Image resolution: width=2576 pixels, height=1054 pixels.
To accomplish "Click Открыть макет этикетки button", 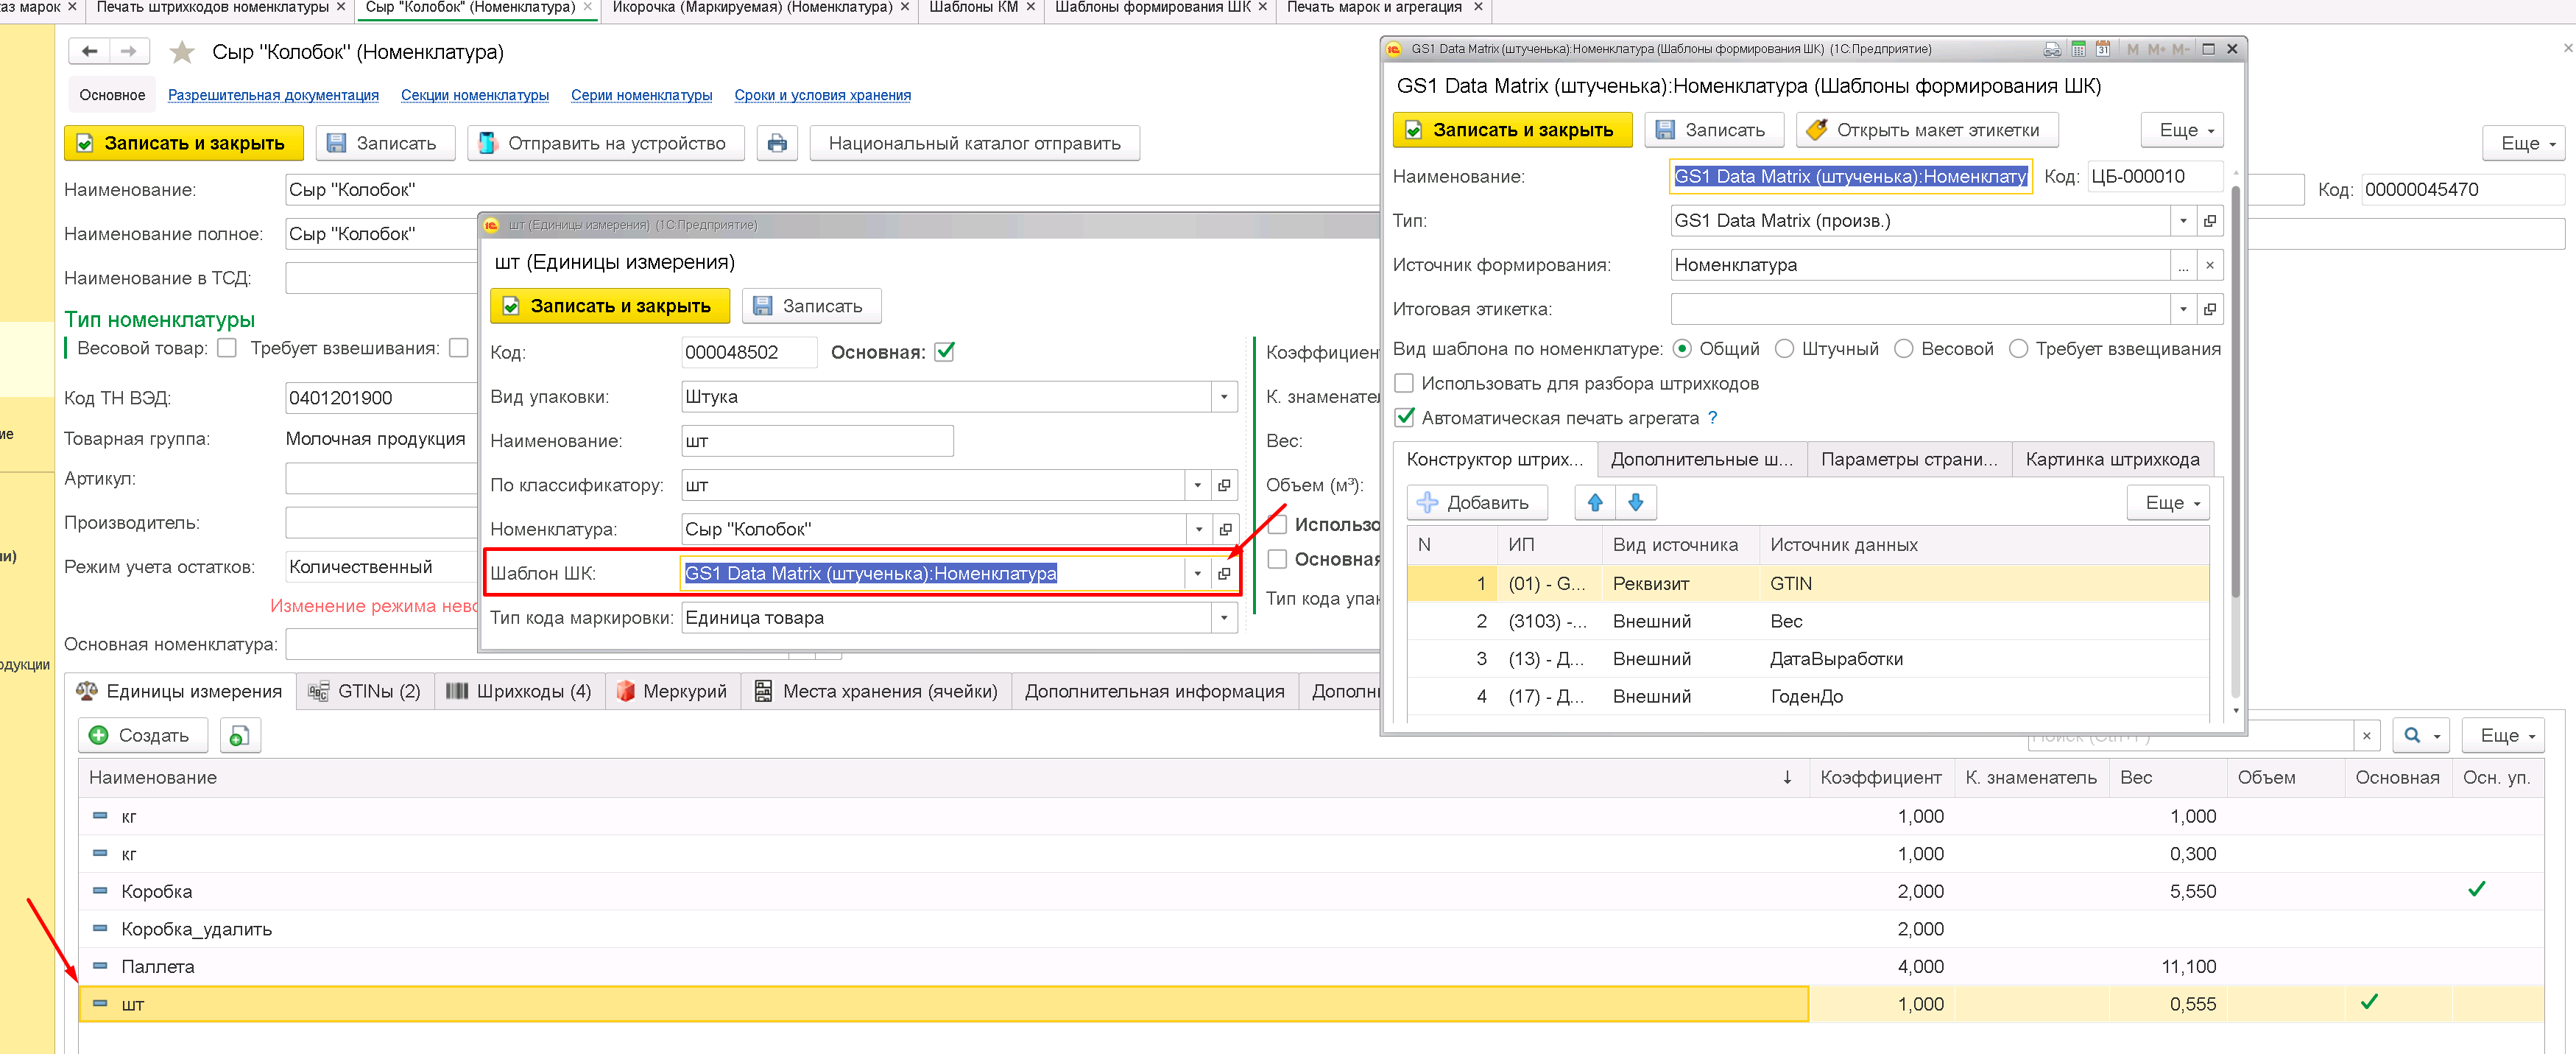I will pyautogui.click(x=1927, y=130).
